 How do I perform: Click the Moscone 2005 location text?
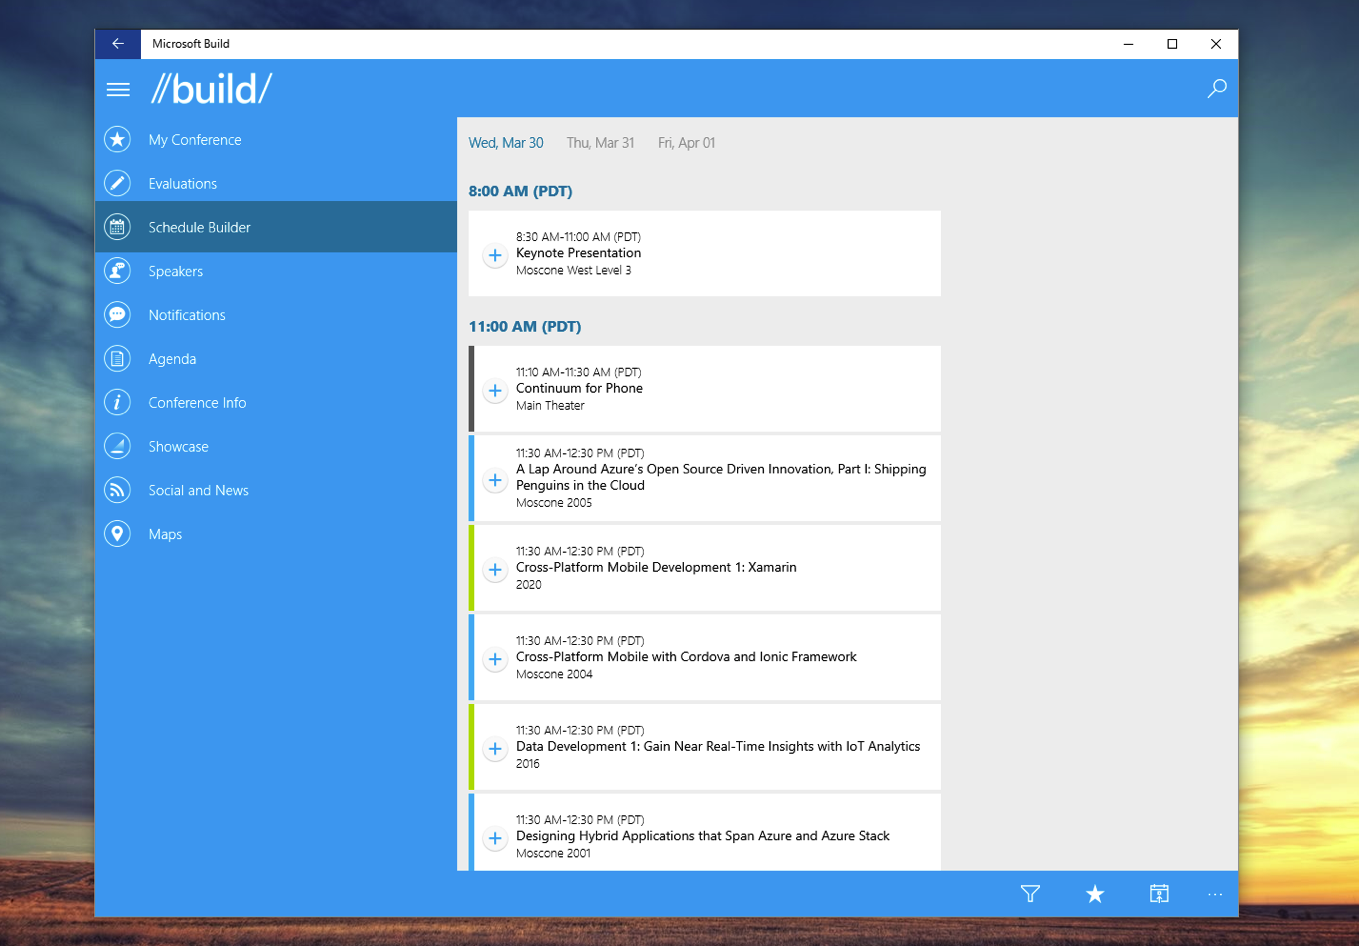click(554, 503)
